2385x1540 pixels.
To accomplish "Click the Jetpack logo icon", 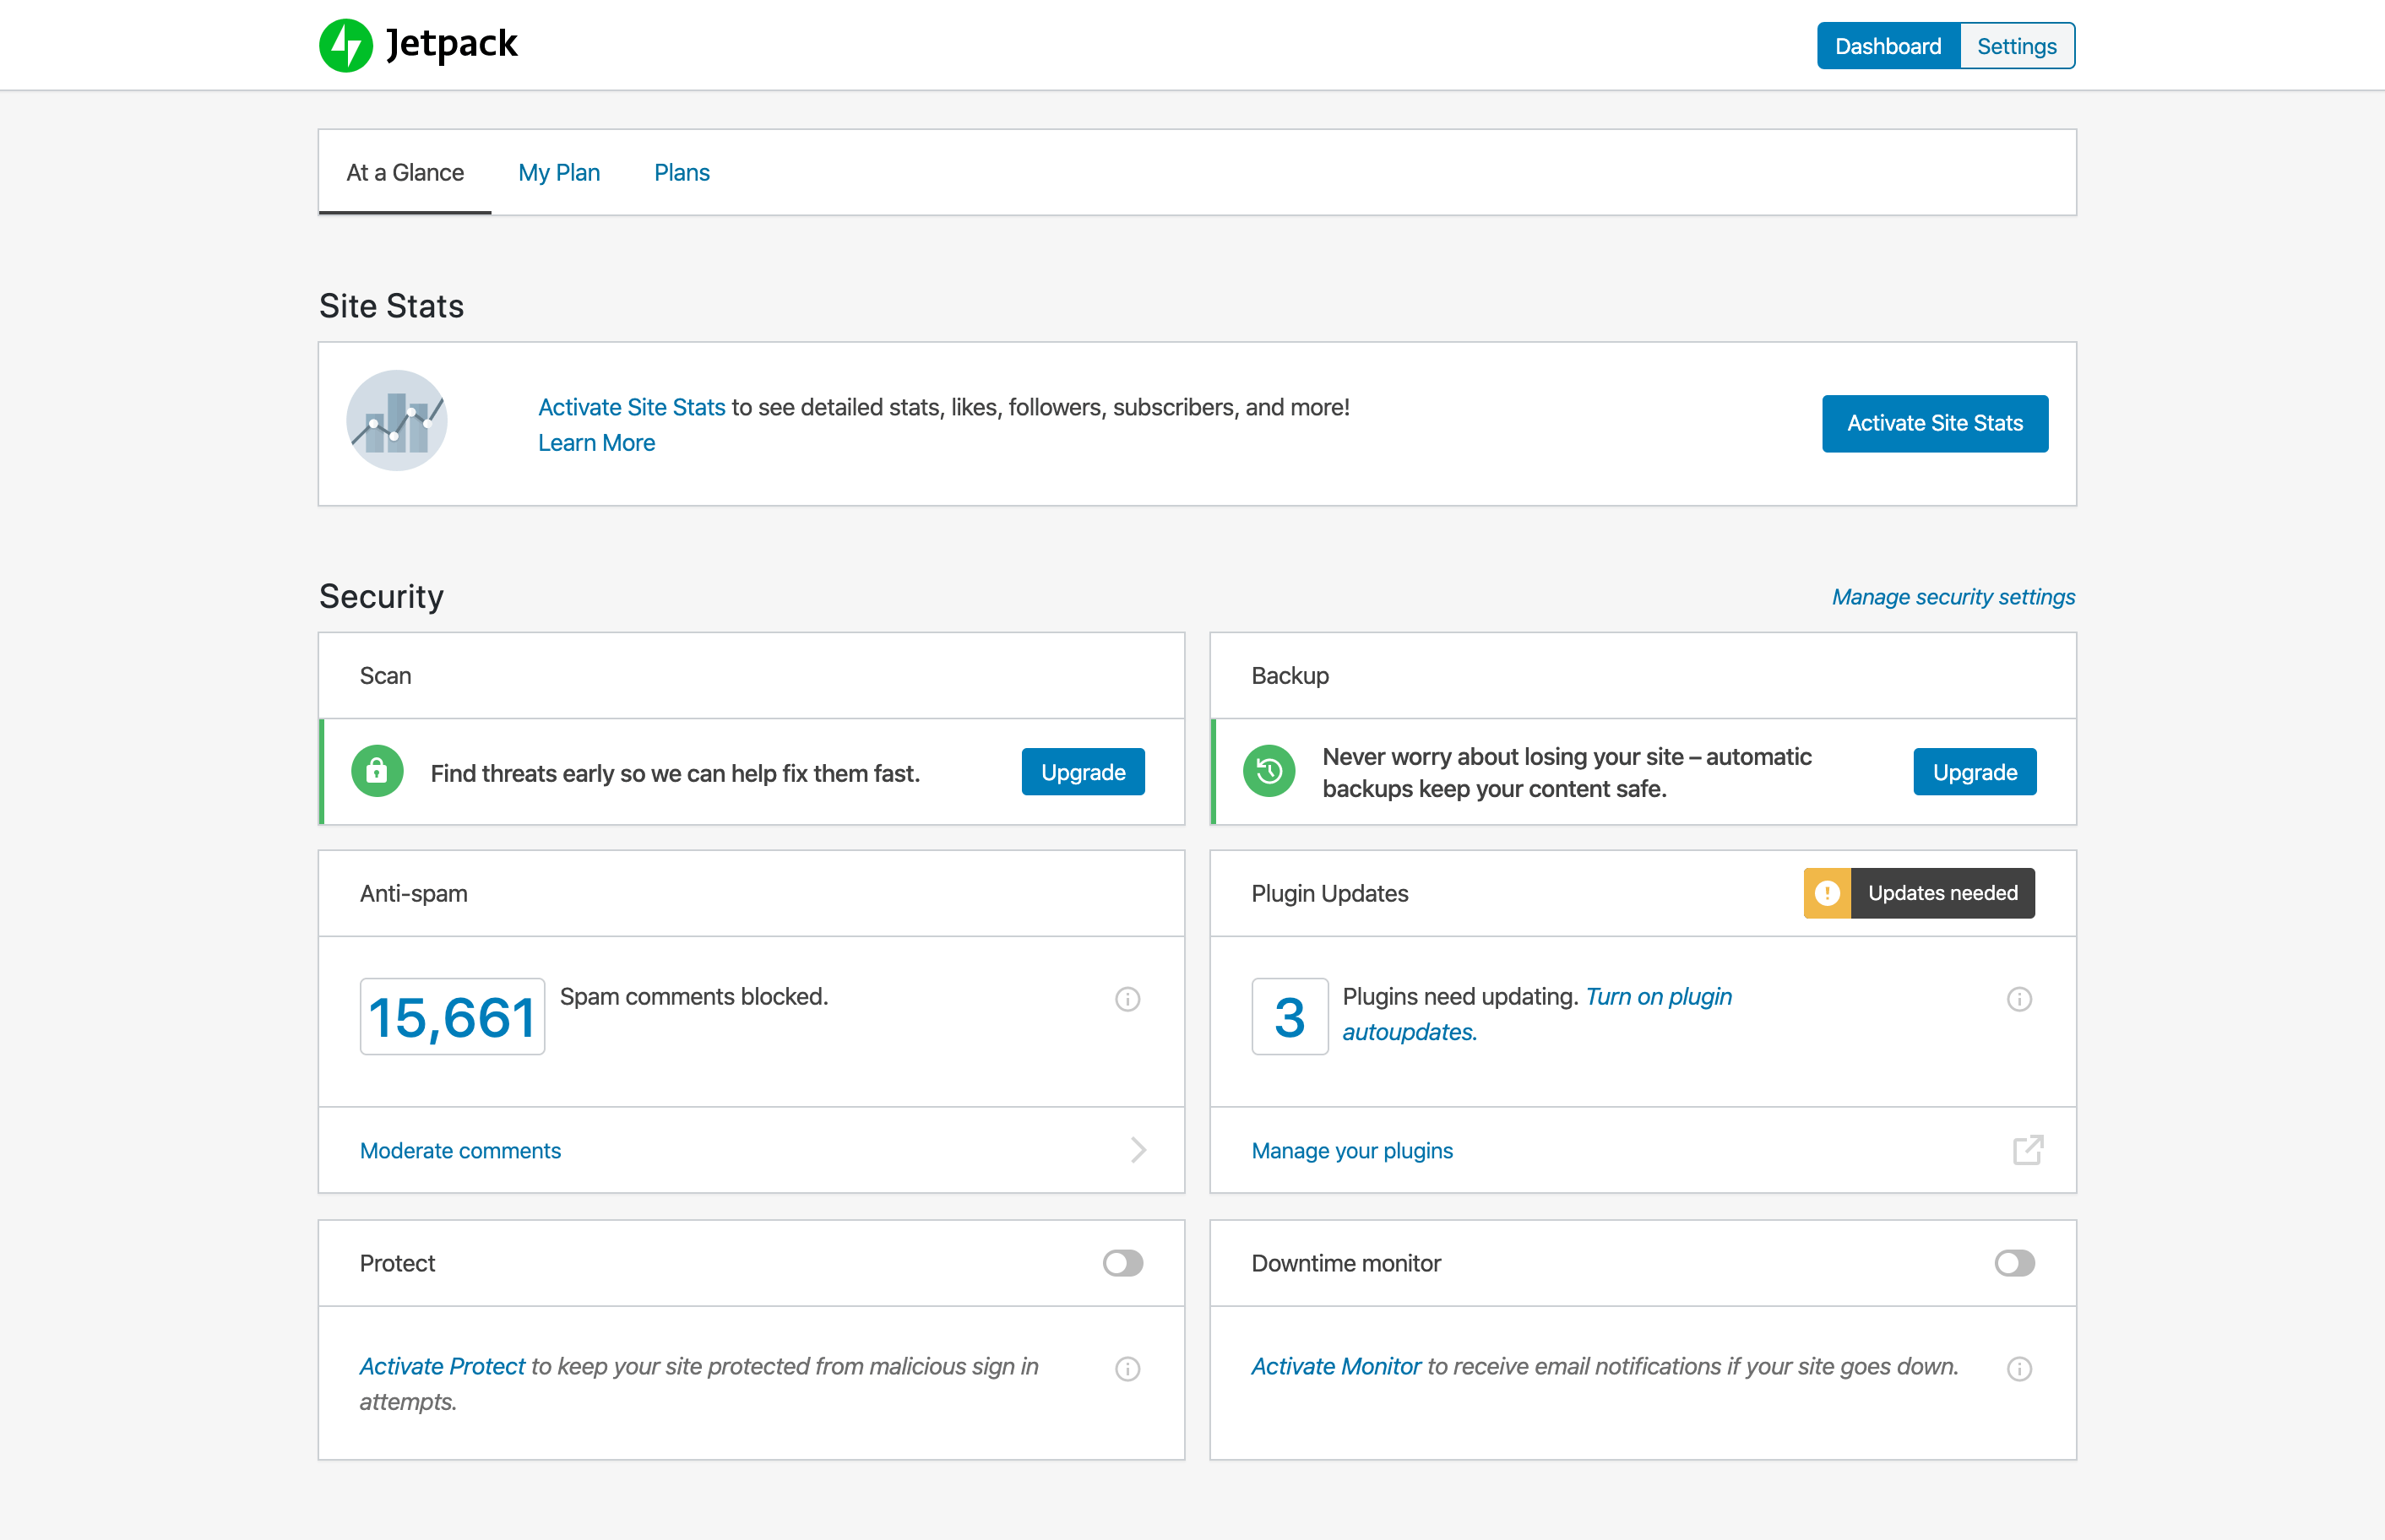I will 346,45.
